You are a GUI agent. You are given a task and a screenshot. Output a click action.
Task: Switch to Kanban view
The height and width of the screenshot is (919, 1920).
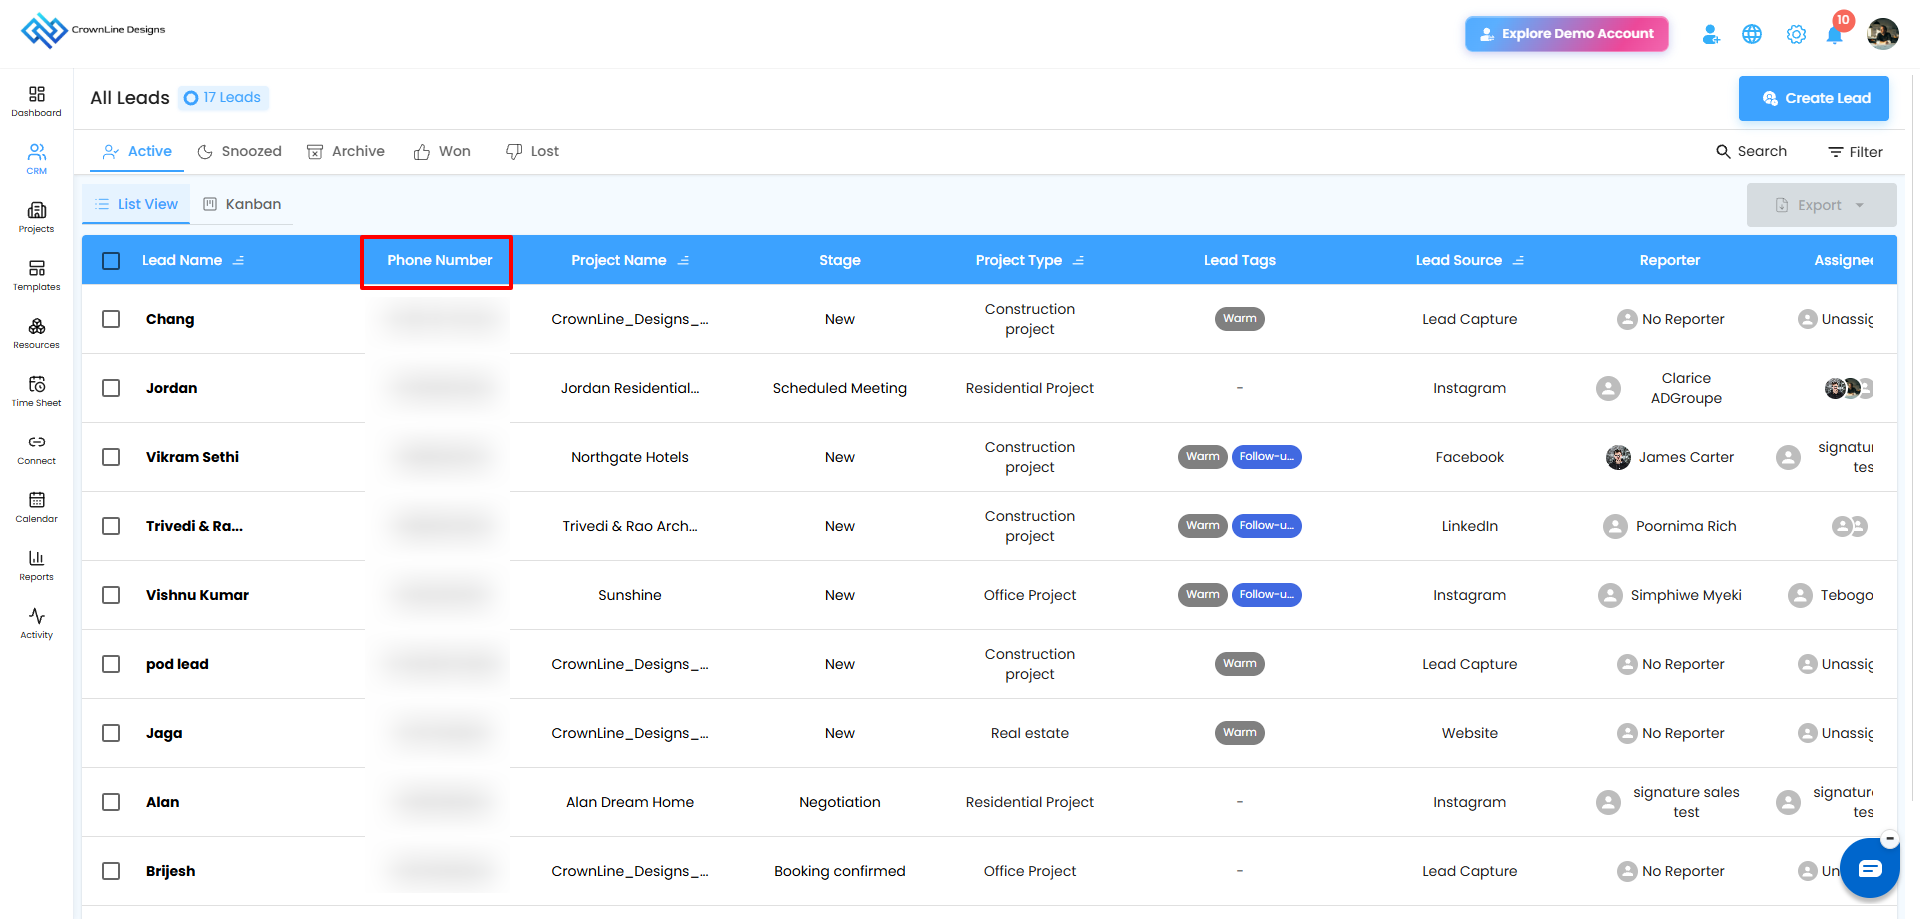pyautogui.click(x=242, y=204)
